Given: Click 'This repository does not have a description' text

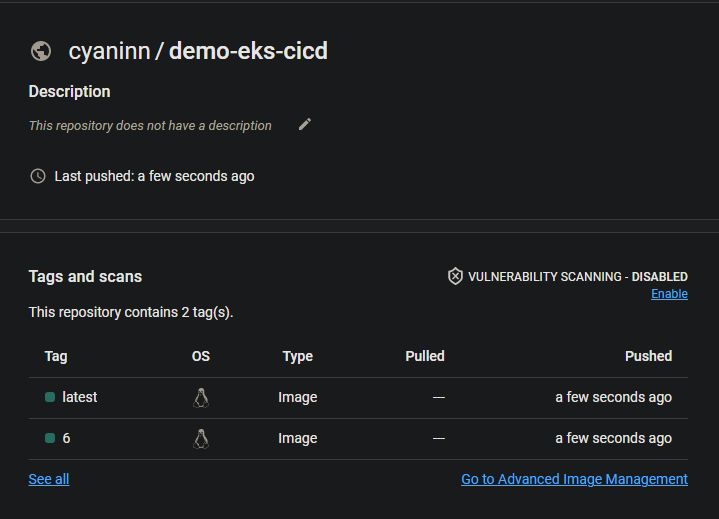Looking at the screenshot, I should click(150, 126).
